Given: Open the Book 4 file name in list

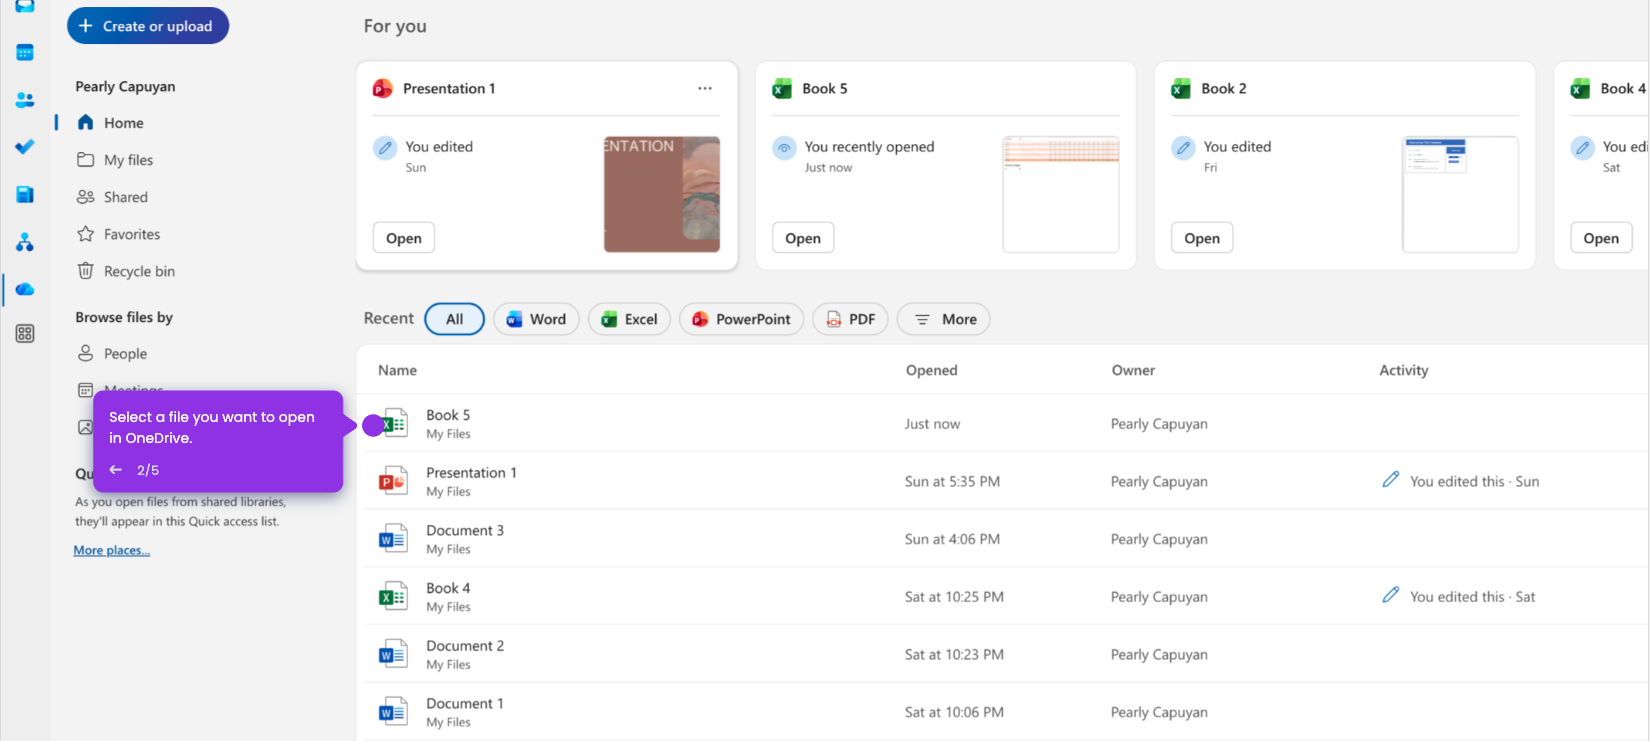Looking at the screenshot, I should (448, 588).
